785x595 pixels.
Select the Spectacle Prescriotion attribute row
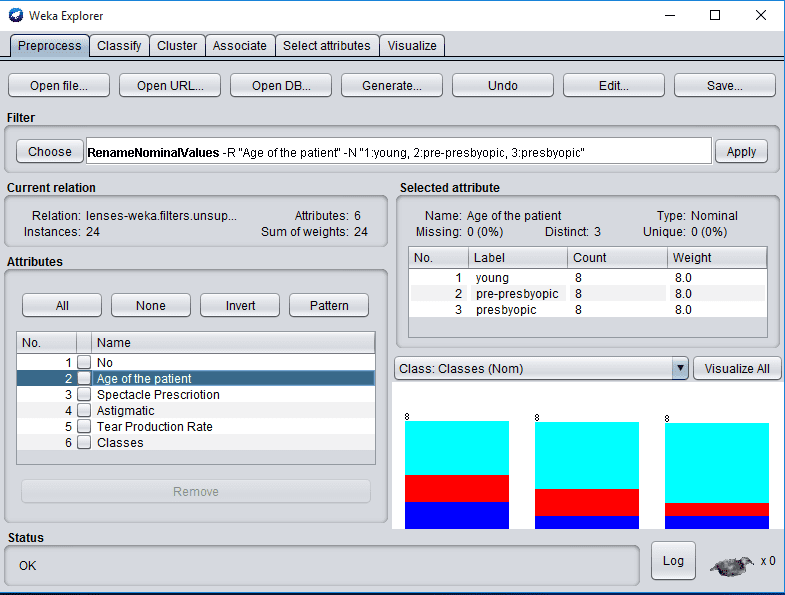196,394
